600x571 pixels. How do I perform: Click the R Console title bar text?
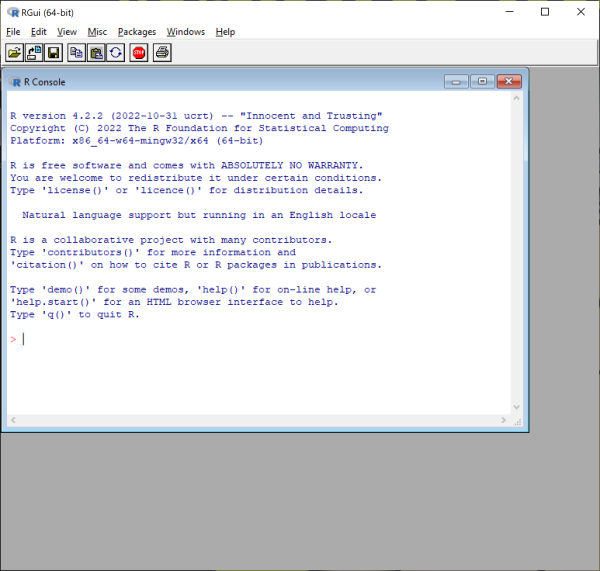44,82
